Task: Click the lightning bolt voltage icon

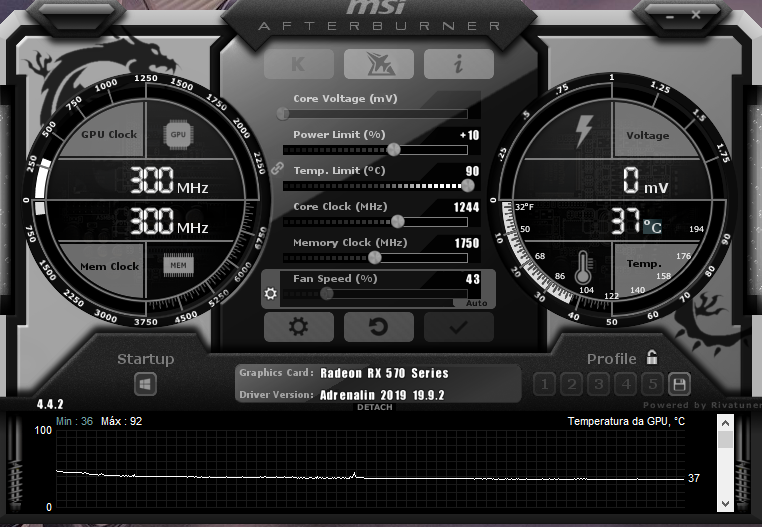Action: (584, 131)
